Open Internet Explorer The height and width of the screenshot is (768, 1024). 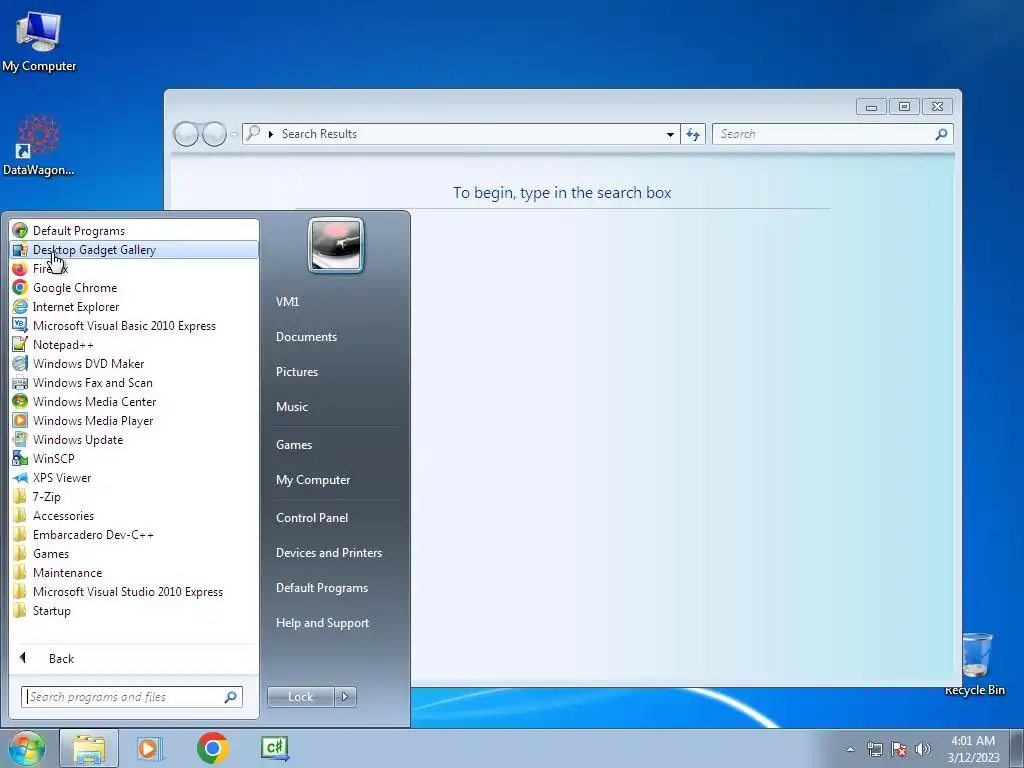pos(134,306)
